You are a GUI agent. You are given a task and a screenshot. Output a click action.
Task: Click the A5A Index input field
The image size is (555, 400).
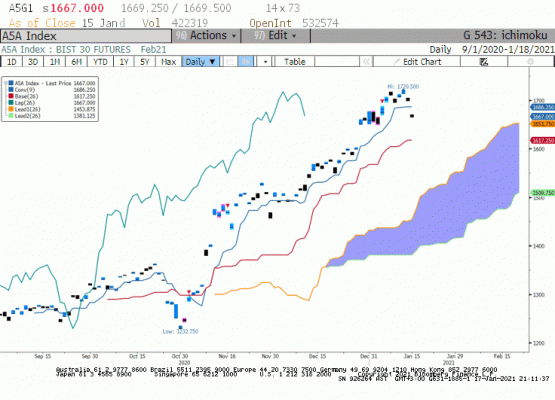coord(86,36)
